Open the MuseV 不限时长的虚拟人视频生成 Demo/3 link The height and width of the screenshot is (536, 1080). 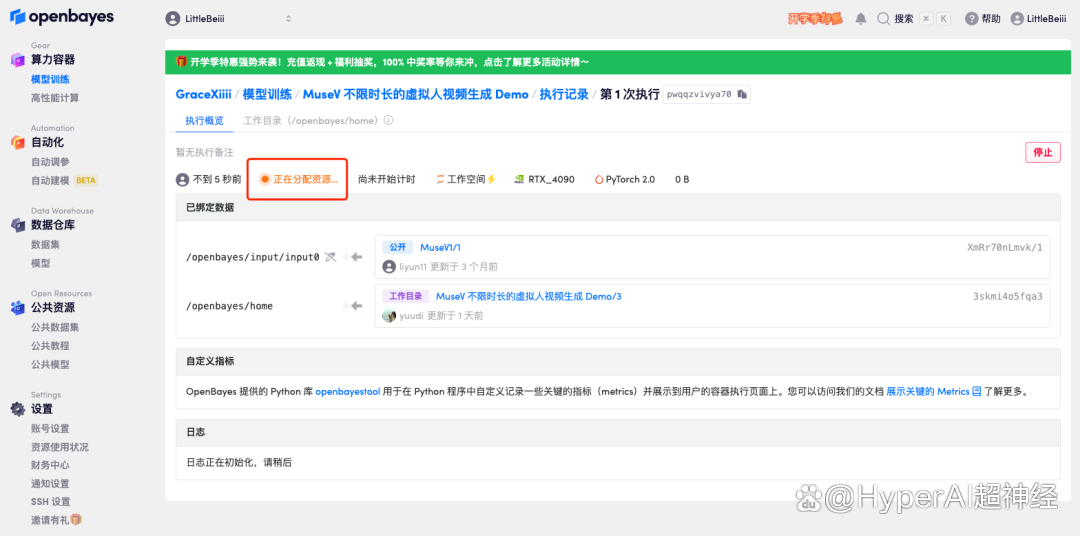click(529, 296)
